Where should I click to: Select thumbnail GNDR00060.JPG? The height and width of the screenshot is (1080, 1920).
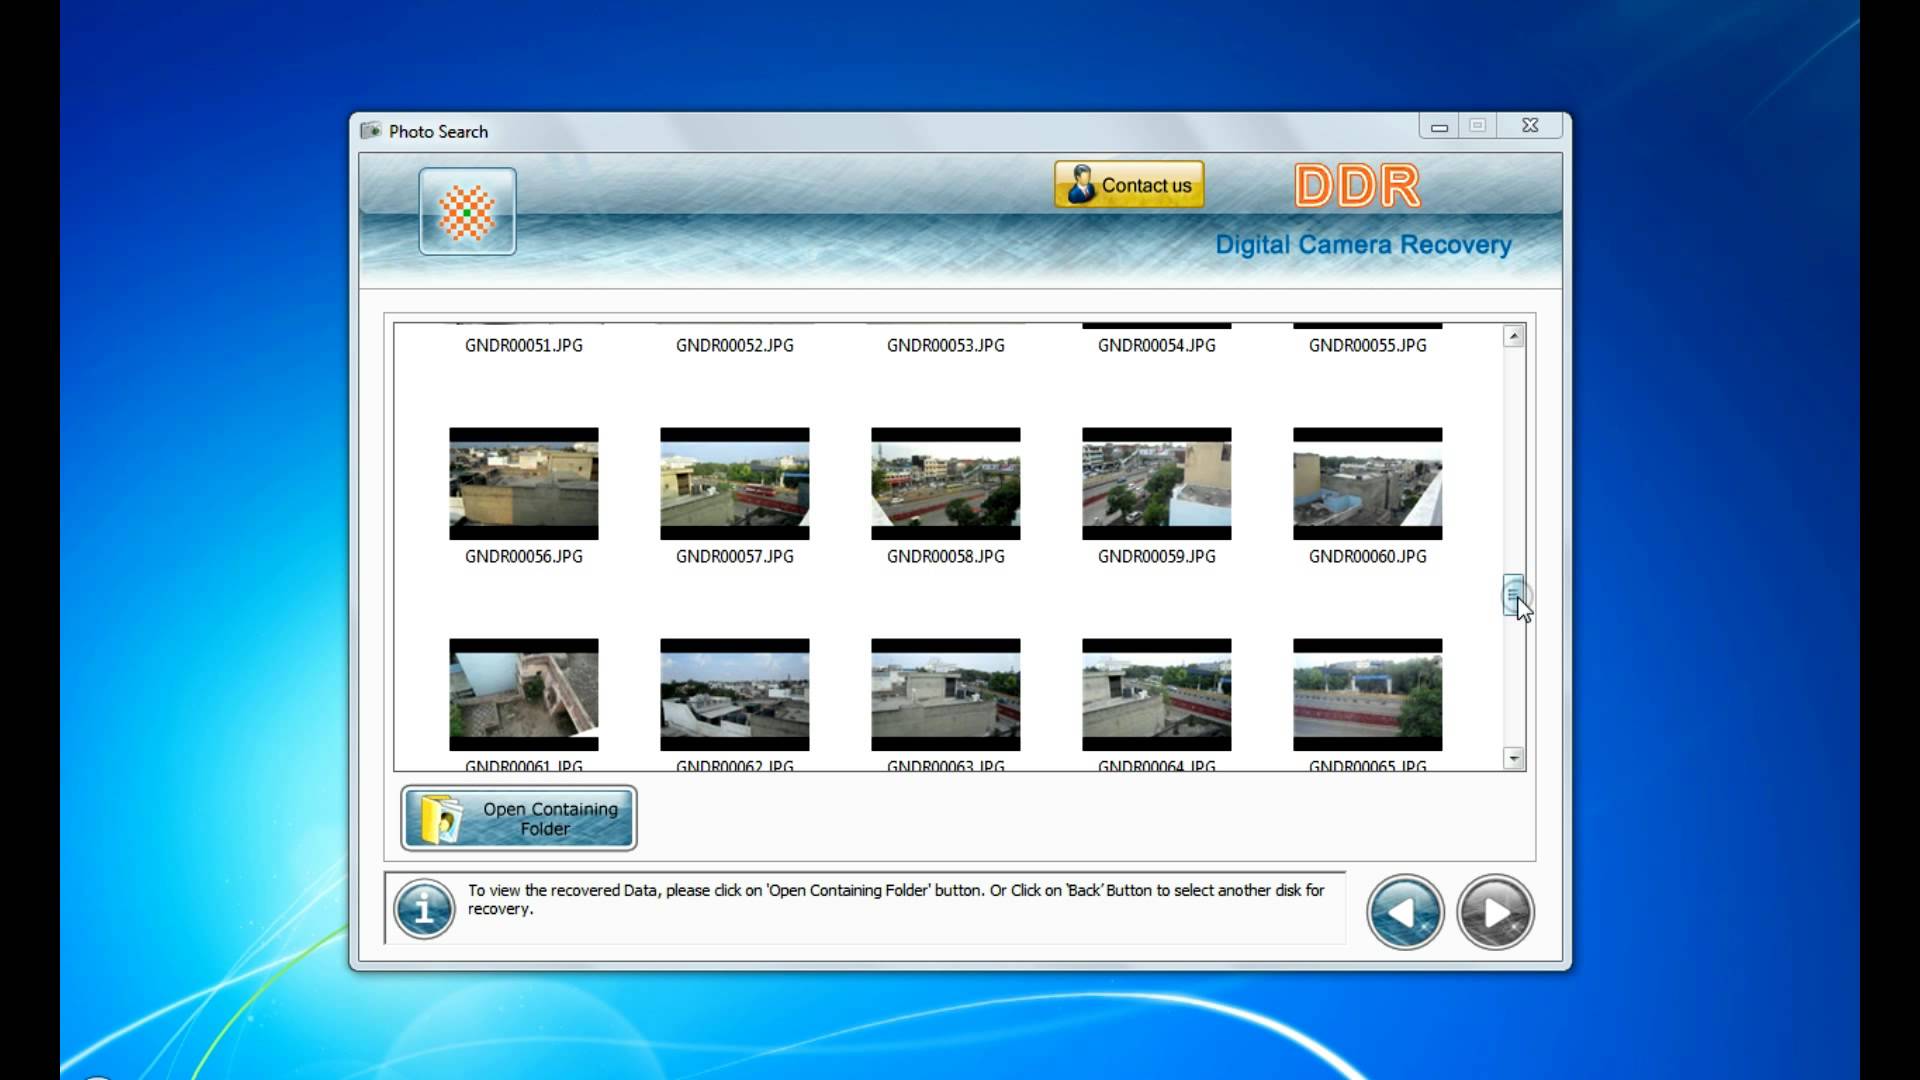pyautogui.click(x=1368, y=484)
